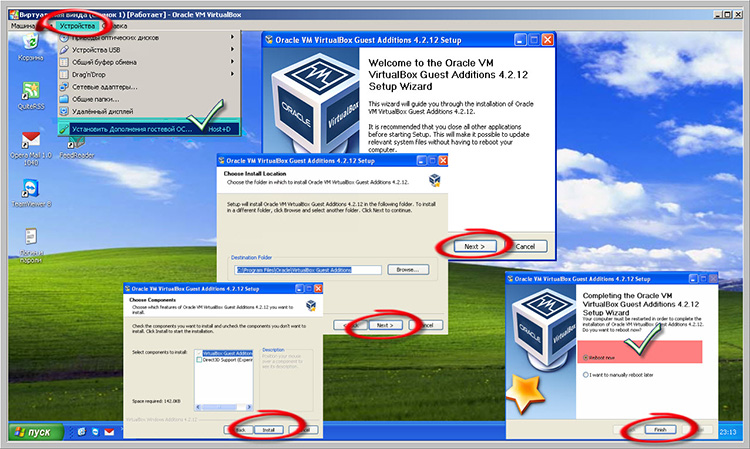750x449 pixels.
Task: Click the components list left scroll arrow
Action: (x=199, y=407)
